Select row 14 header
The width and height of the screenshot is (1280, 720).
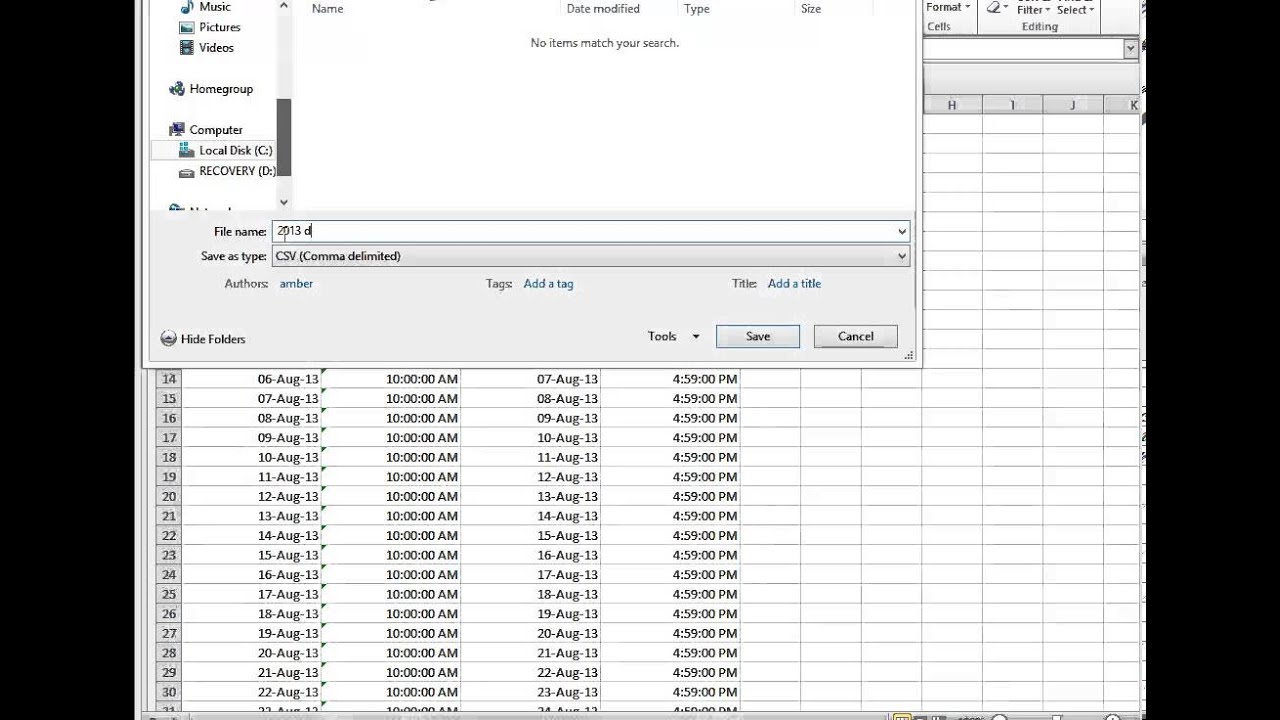click(168, 379)
